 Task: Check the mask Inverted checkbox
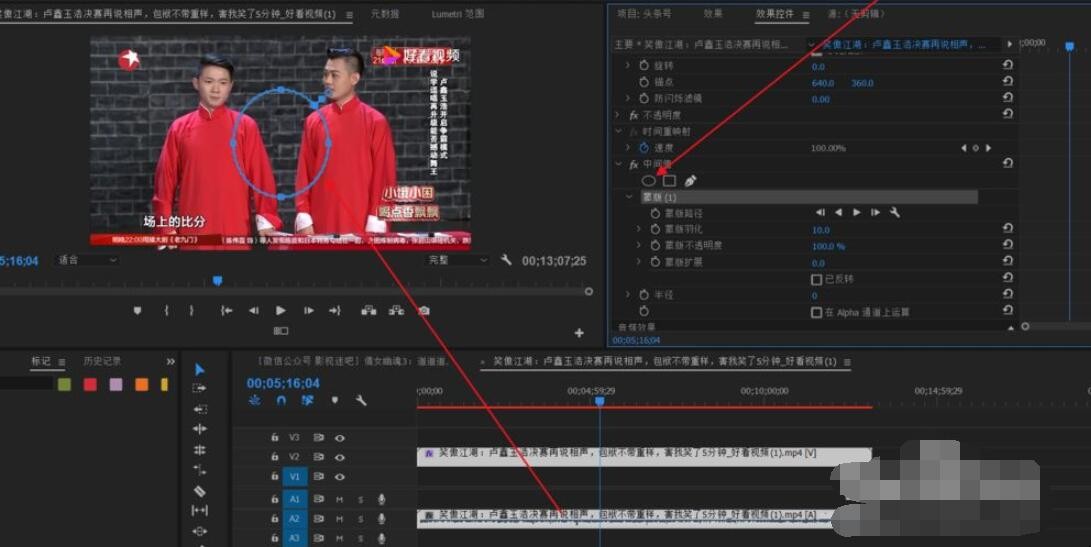pyautogui.click(x=817, y=279)
